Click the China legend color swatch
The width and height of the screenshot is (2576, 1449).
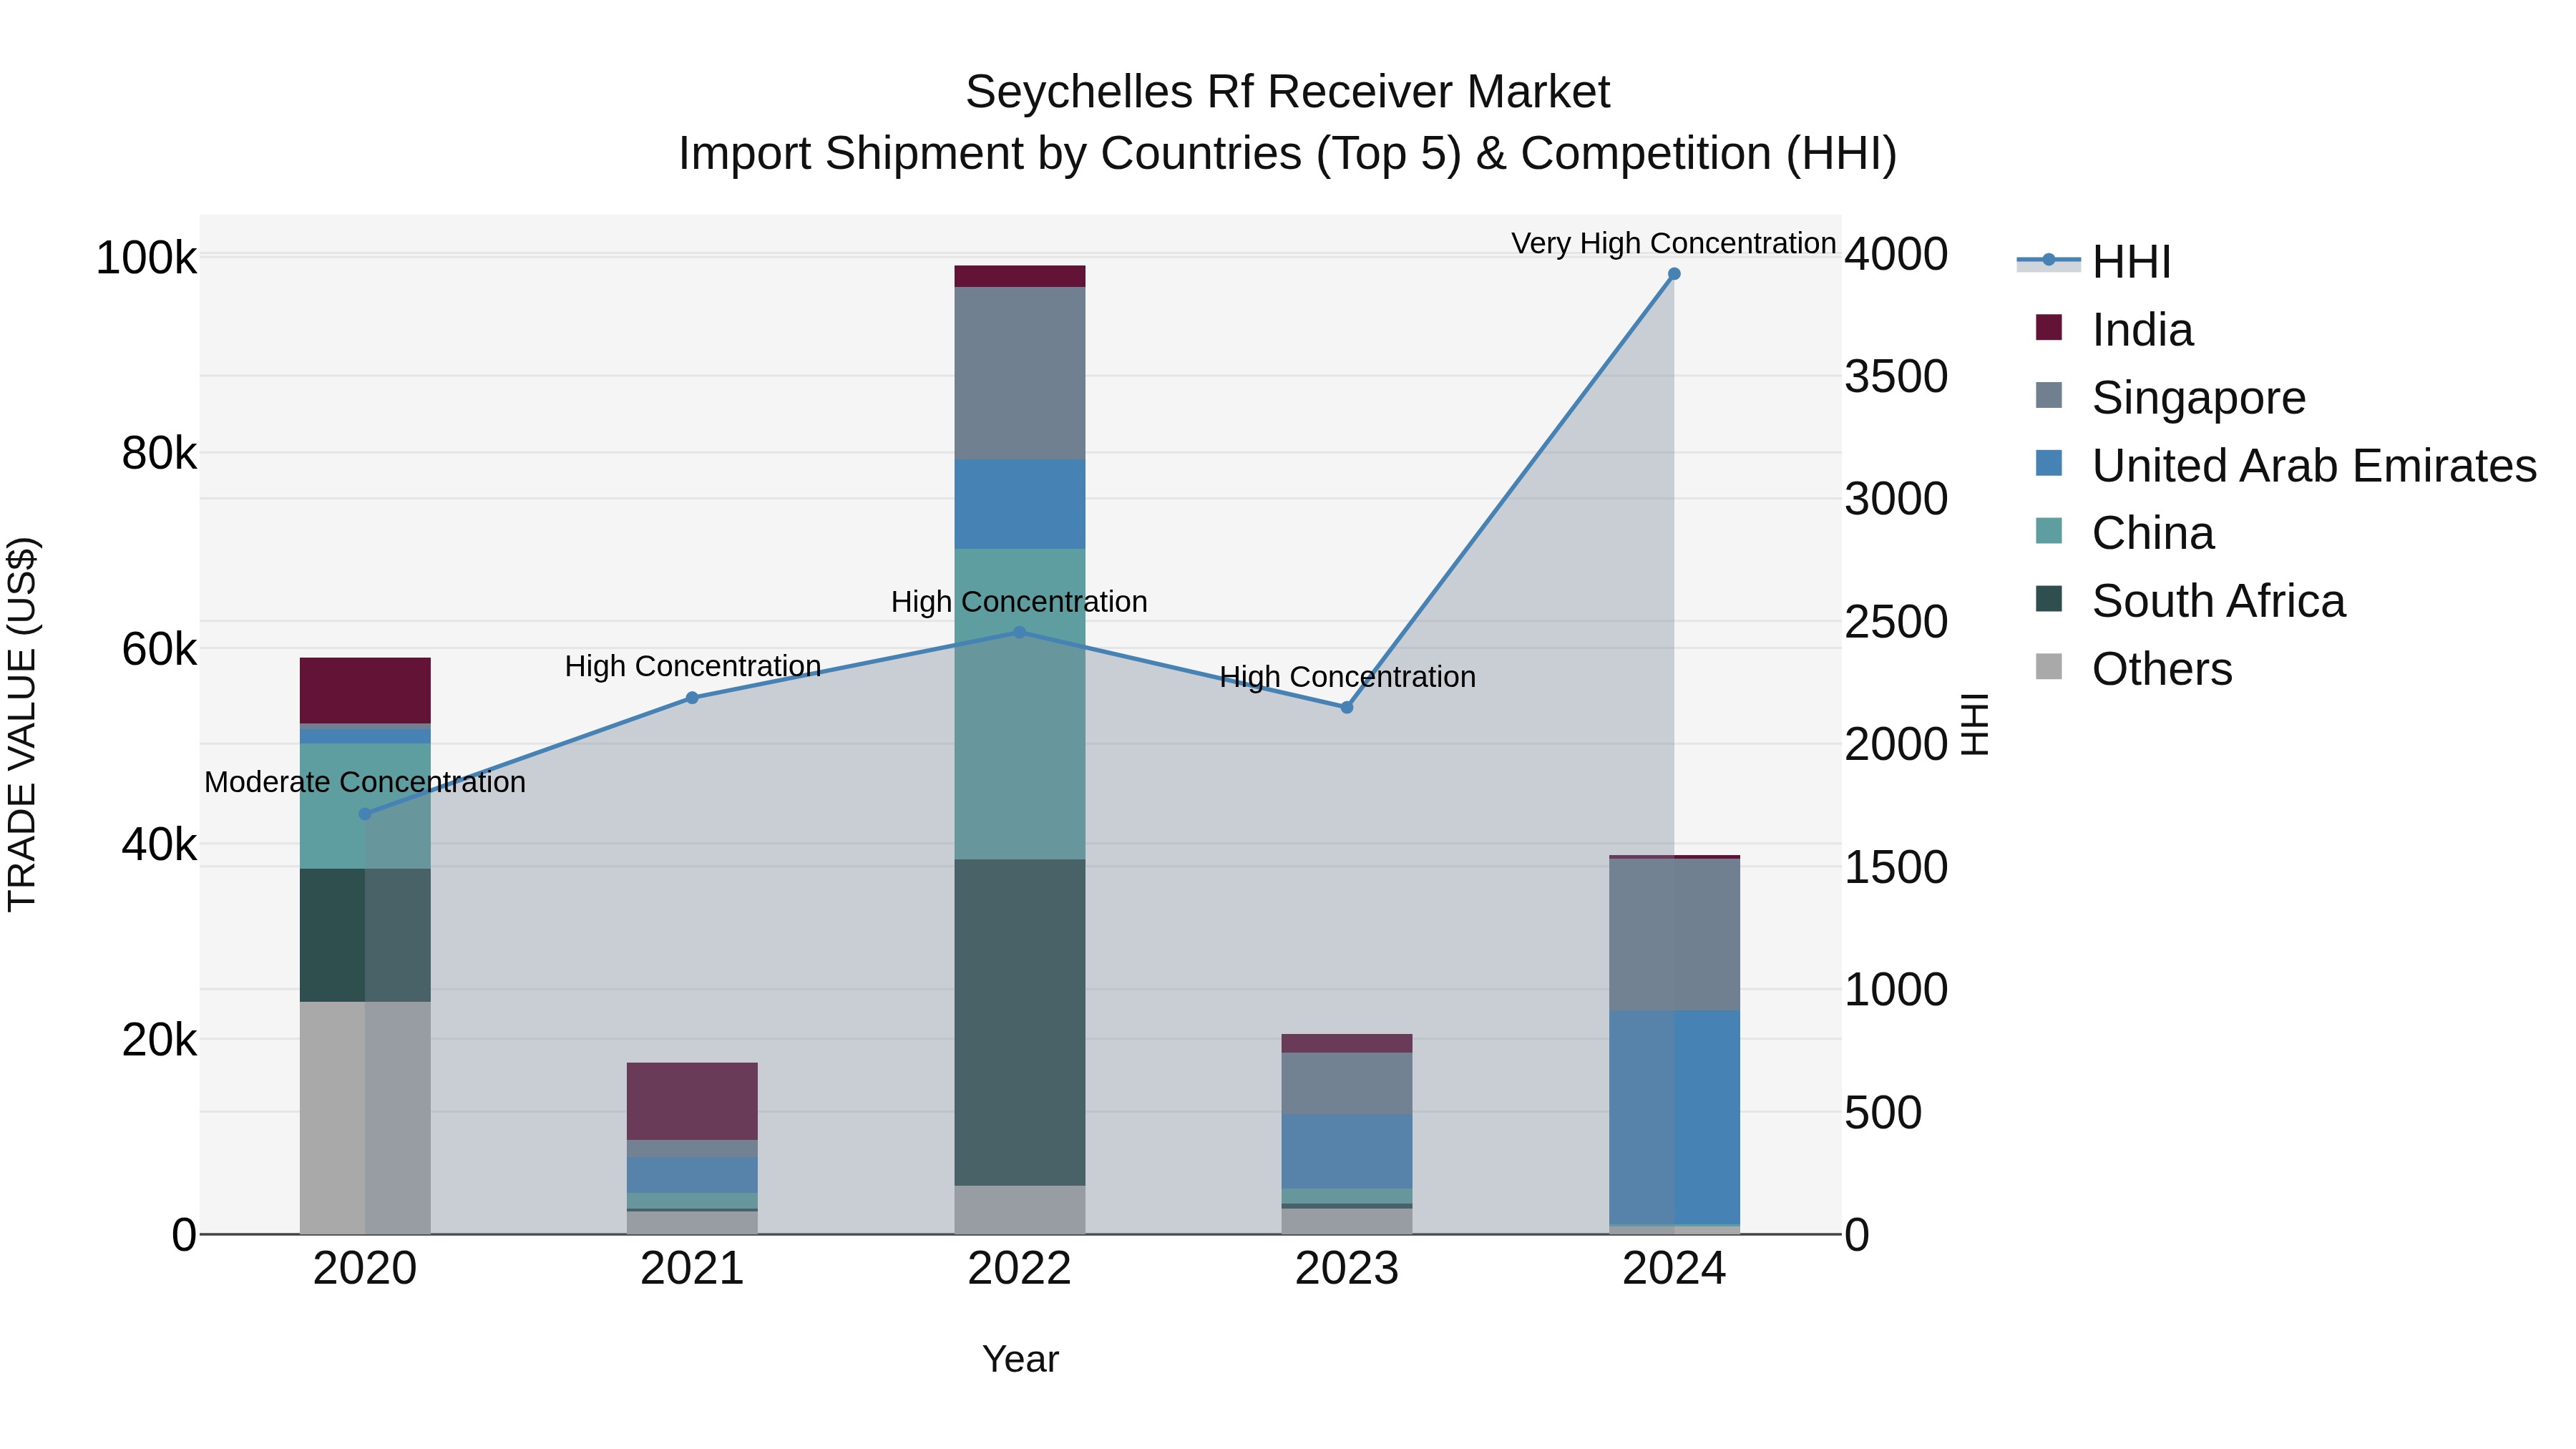coord(2049,531)
